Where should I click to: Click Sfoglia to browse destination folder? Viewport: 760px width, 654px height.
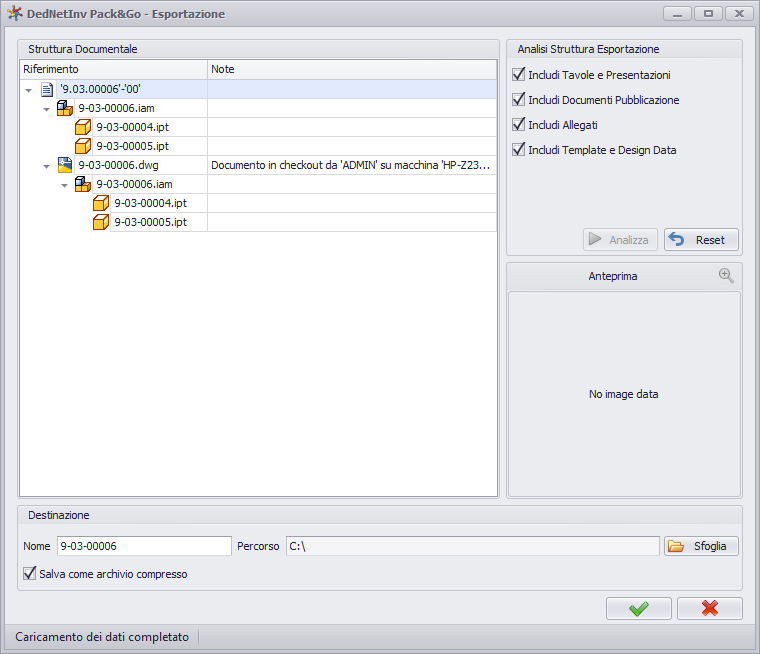tap(701, 546)
